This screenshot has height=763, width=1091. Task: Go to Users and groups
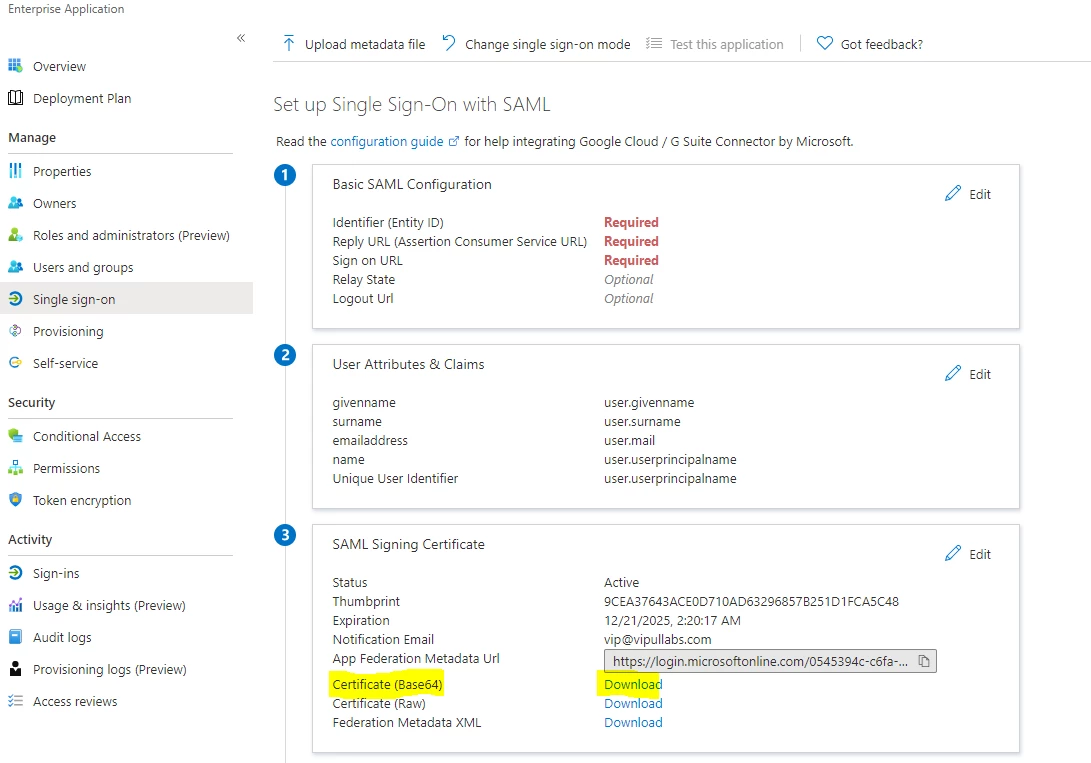coord(83,267)
